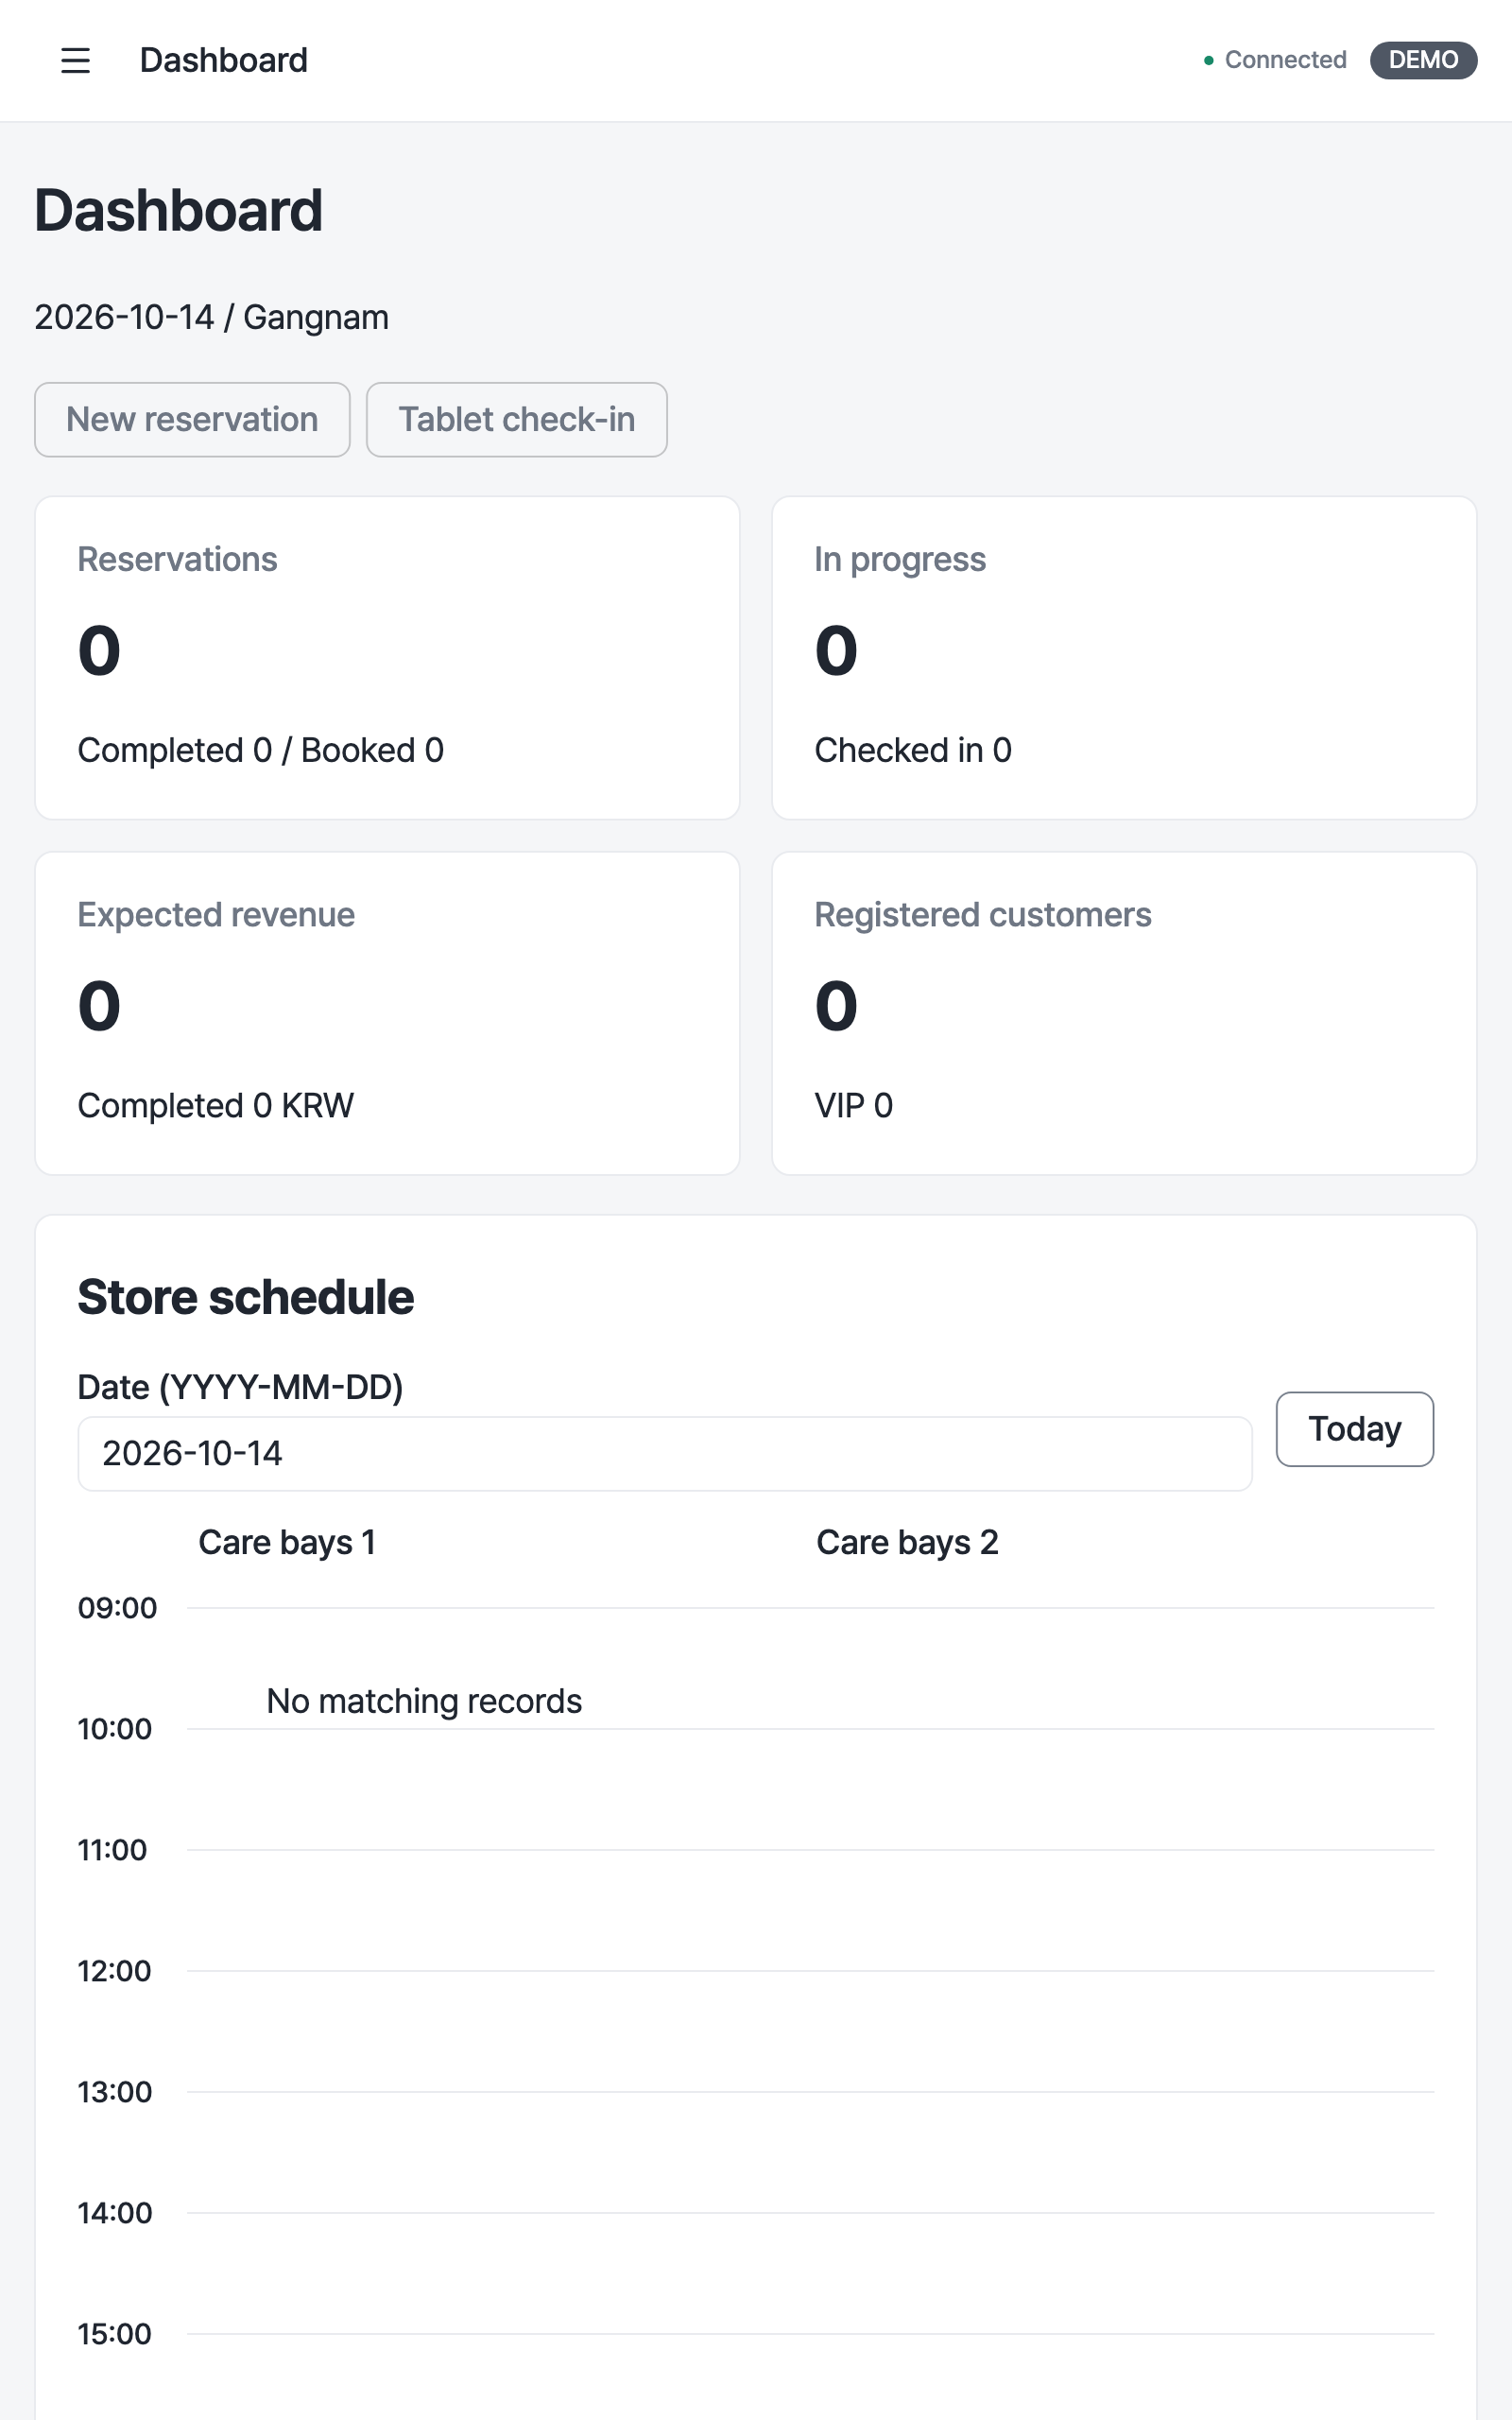Image resolution: width=1512 pixels, height=2420 pixels.
Task: Select the 09:00 time slot row
Action: click(x=756, y=1608)
